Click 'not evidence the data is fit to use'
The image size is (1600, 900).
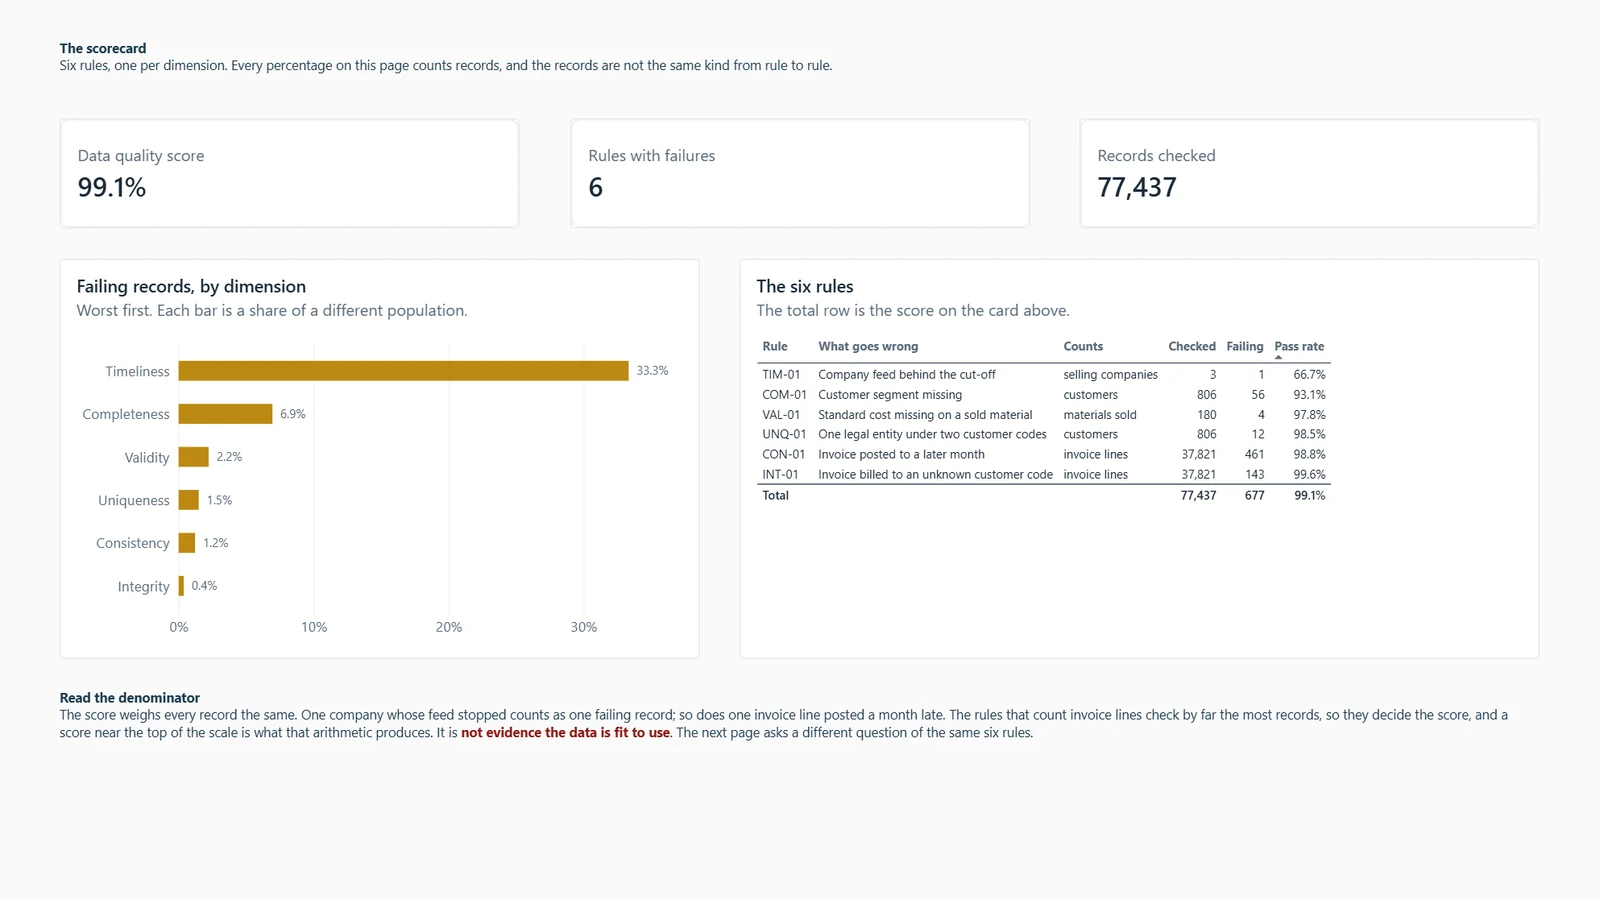565,733
